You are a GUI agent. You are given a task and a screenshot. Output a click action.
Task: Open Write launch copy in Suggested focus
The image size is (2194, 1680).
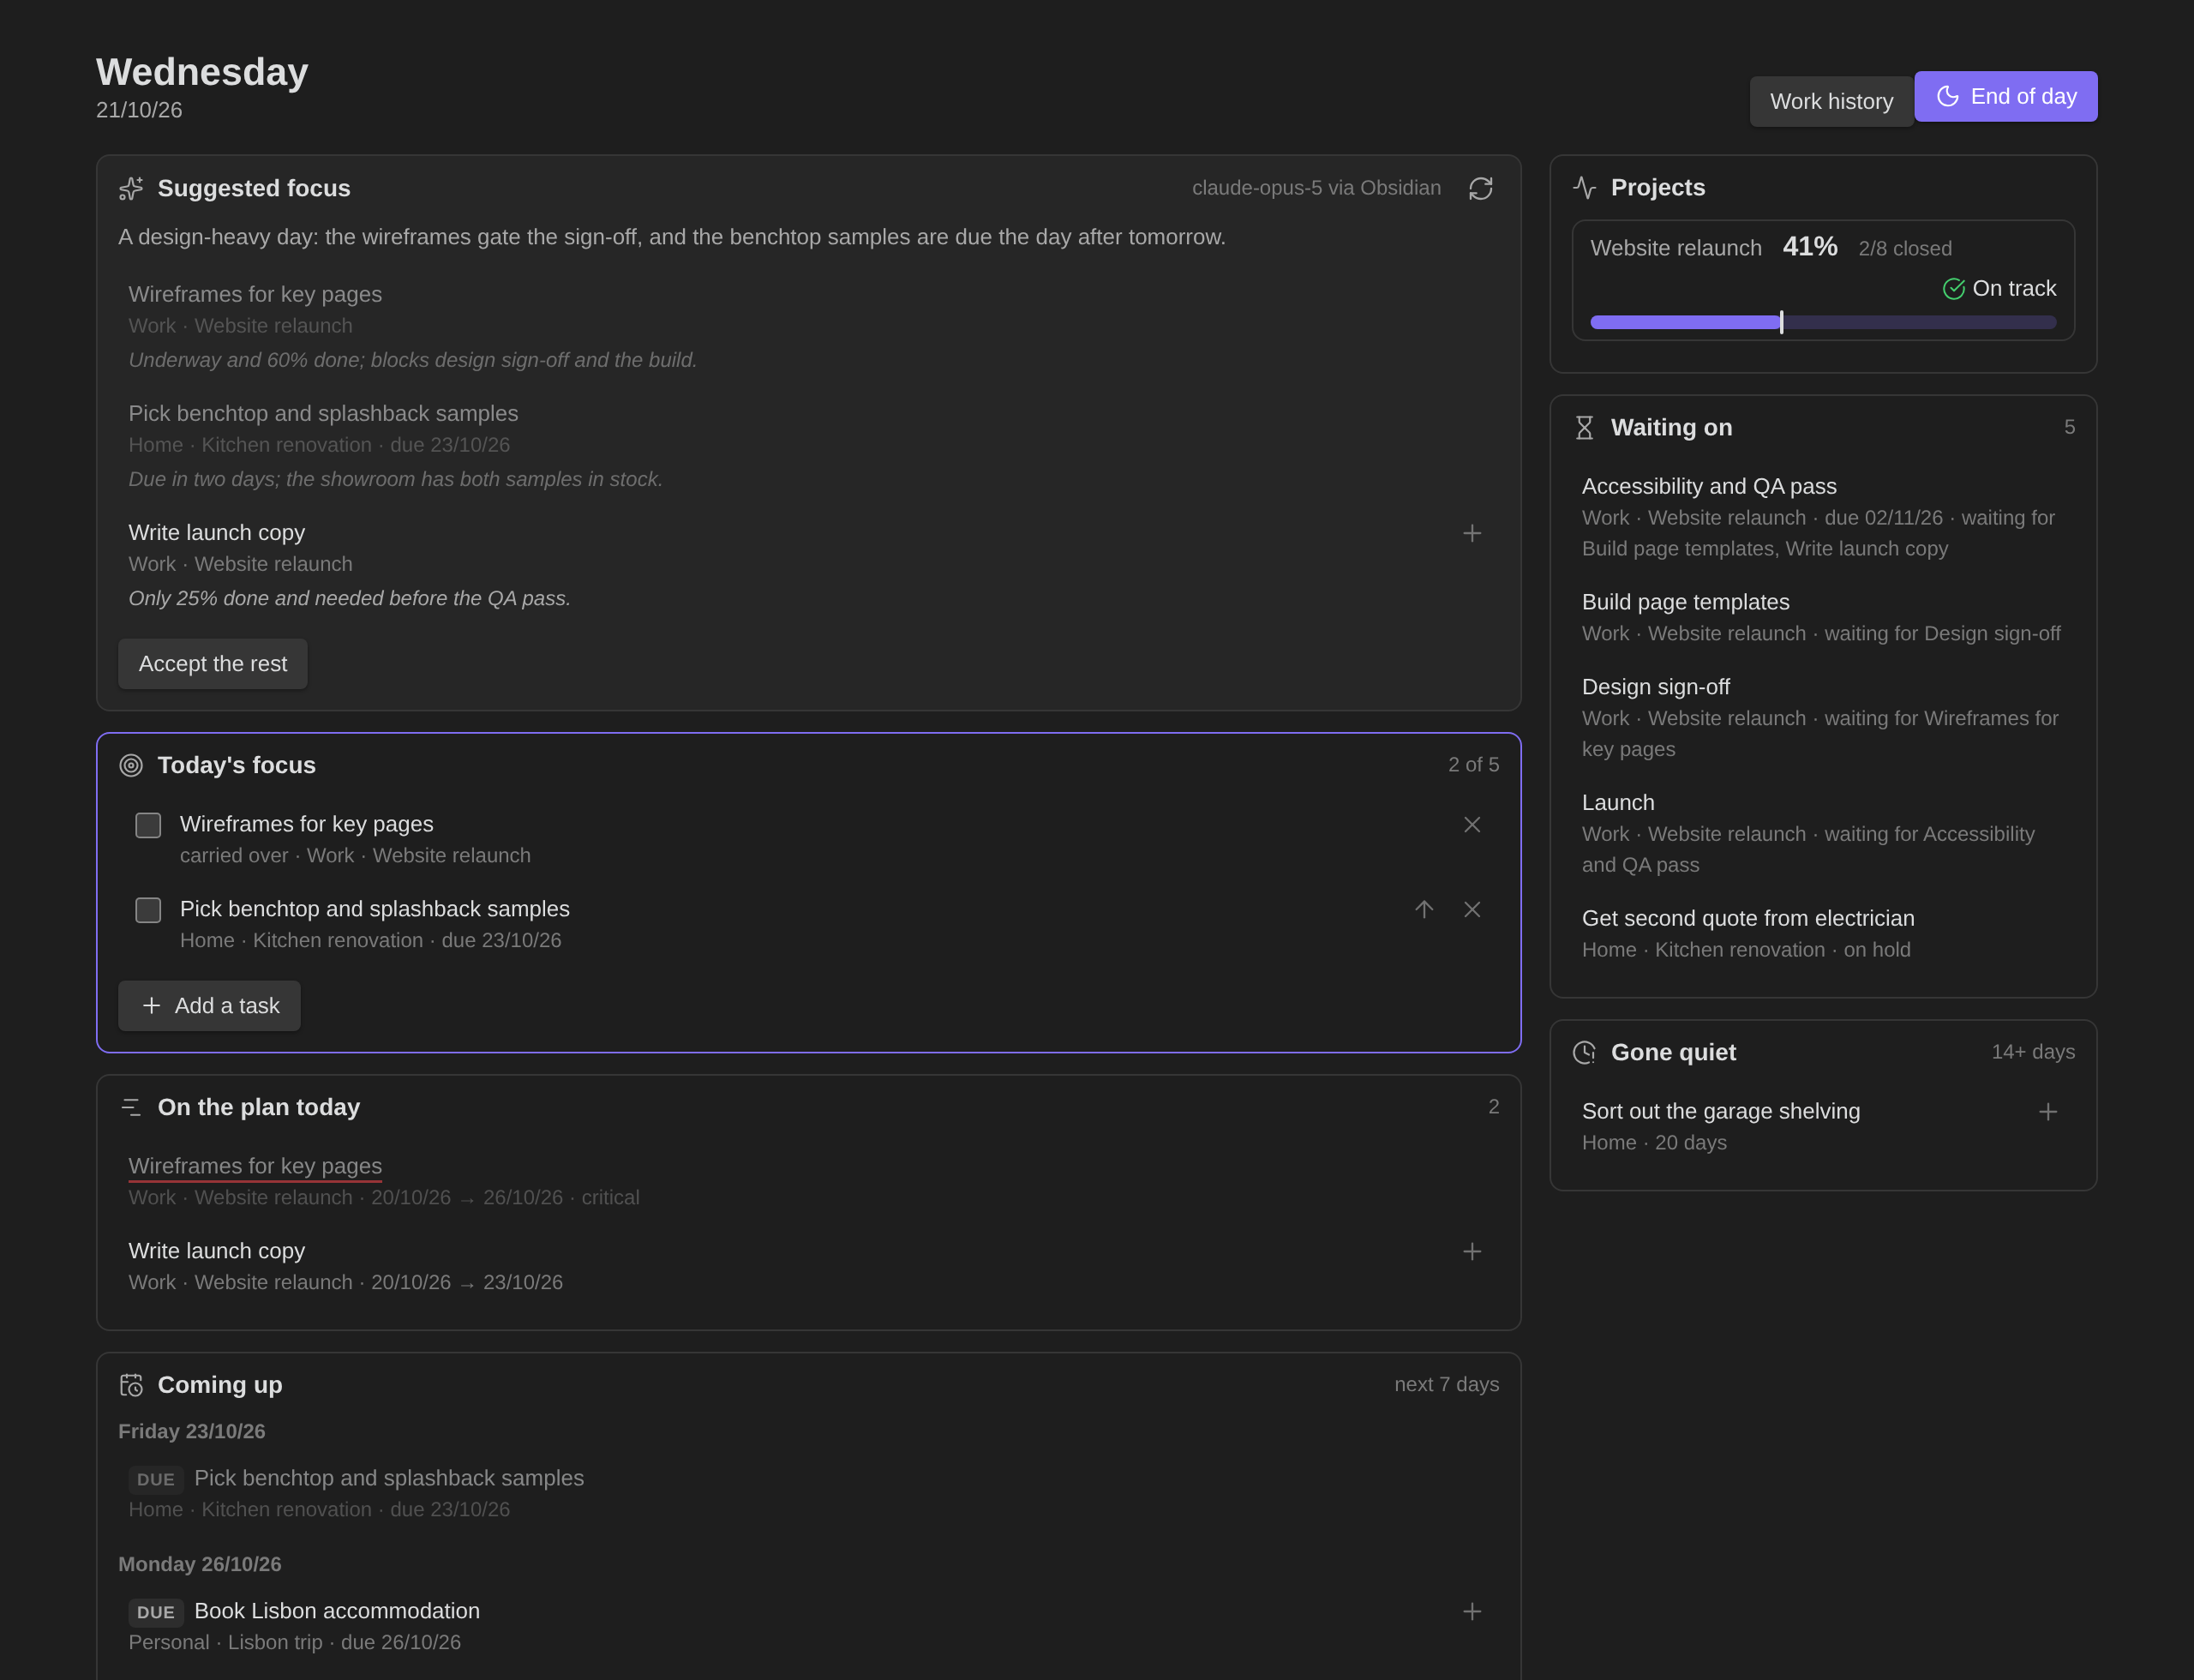point(217,532)
